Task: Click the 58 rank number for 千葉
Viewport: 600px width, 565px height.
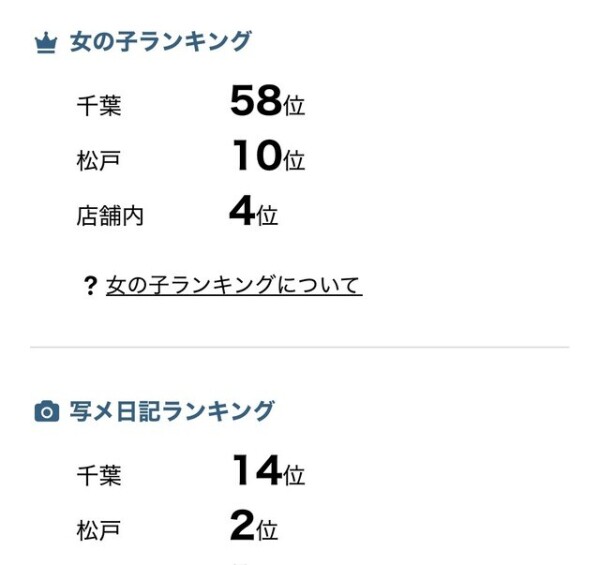Action: tap(256, 101)
